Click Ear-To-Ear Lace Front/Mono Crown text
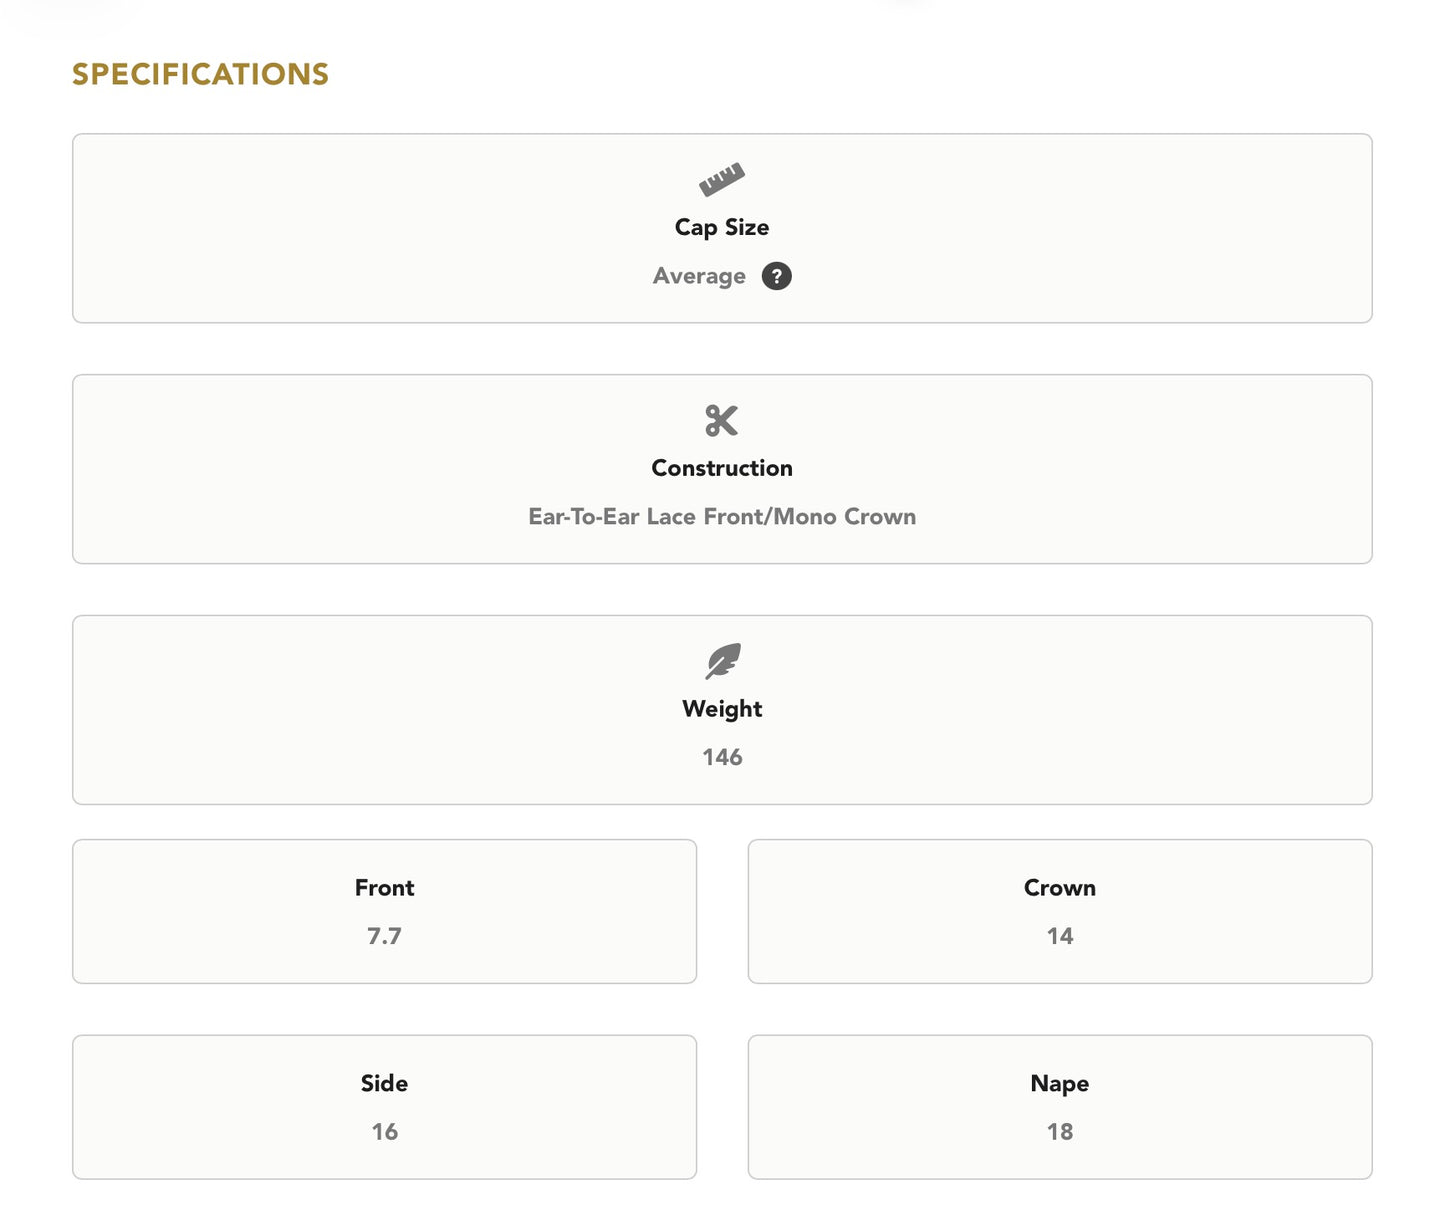Screen dimensions: 1445x1205 (722, 516)
